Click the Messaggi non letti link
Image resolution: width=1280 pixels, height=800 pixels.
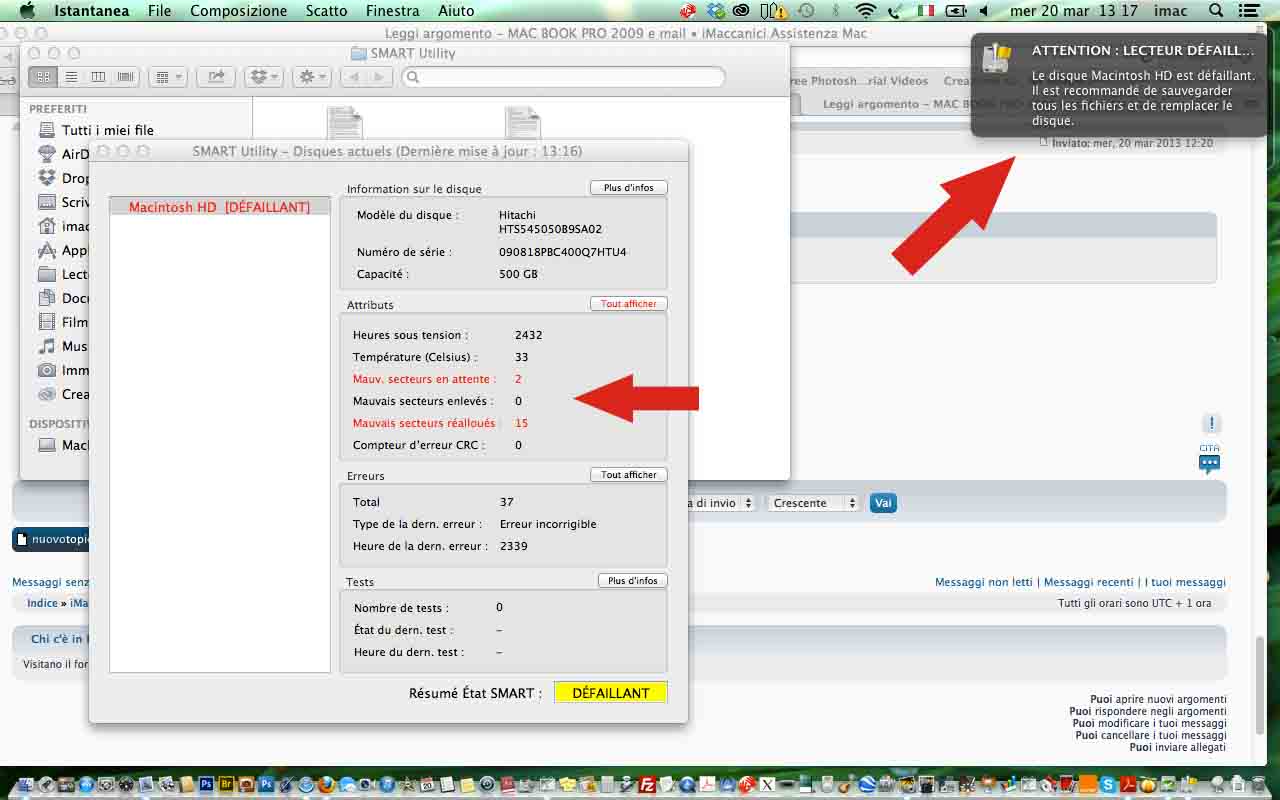983,582
